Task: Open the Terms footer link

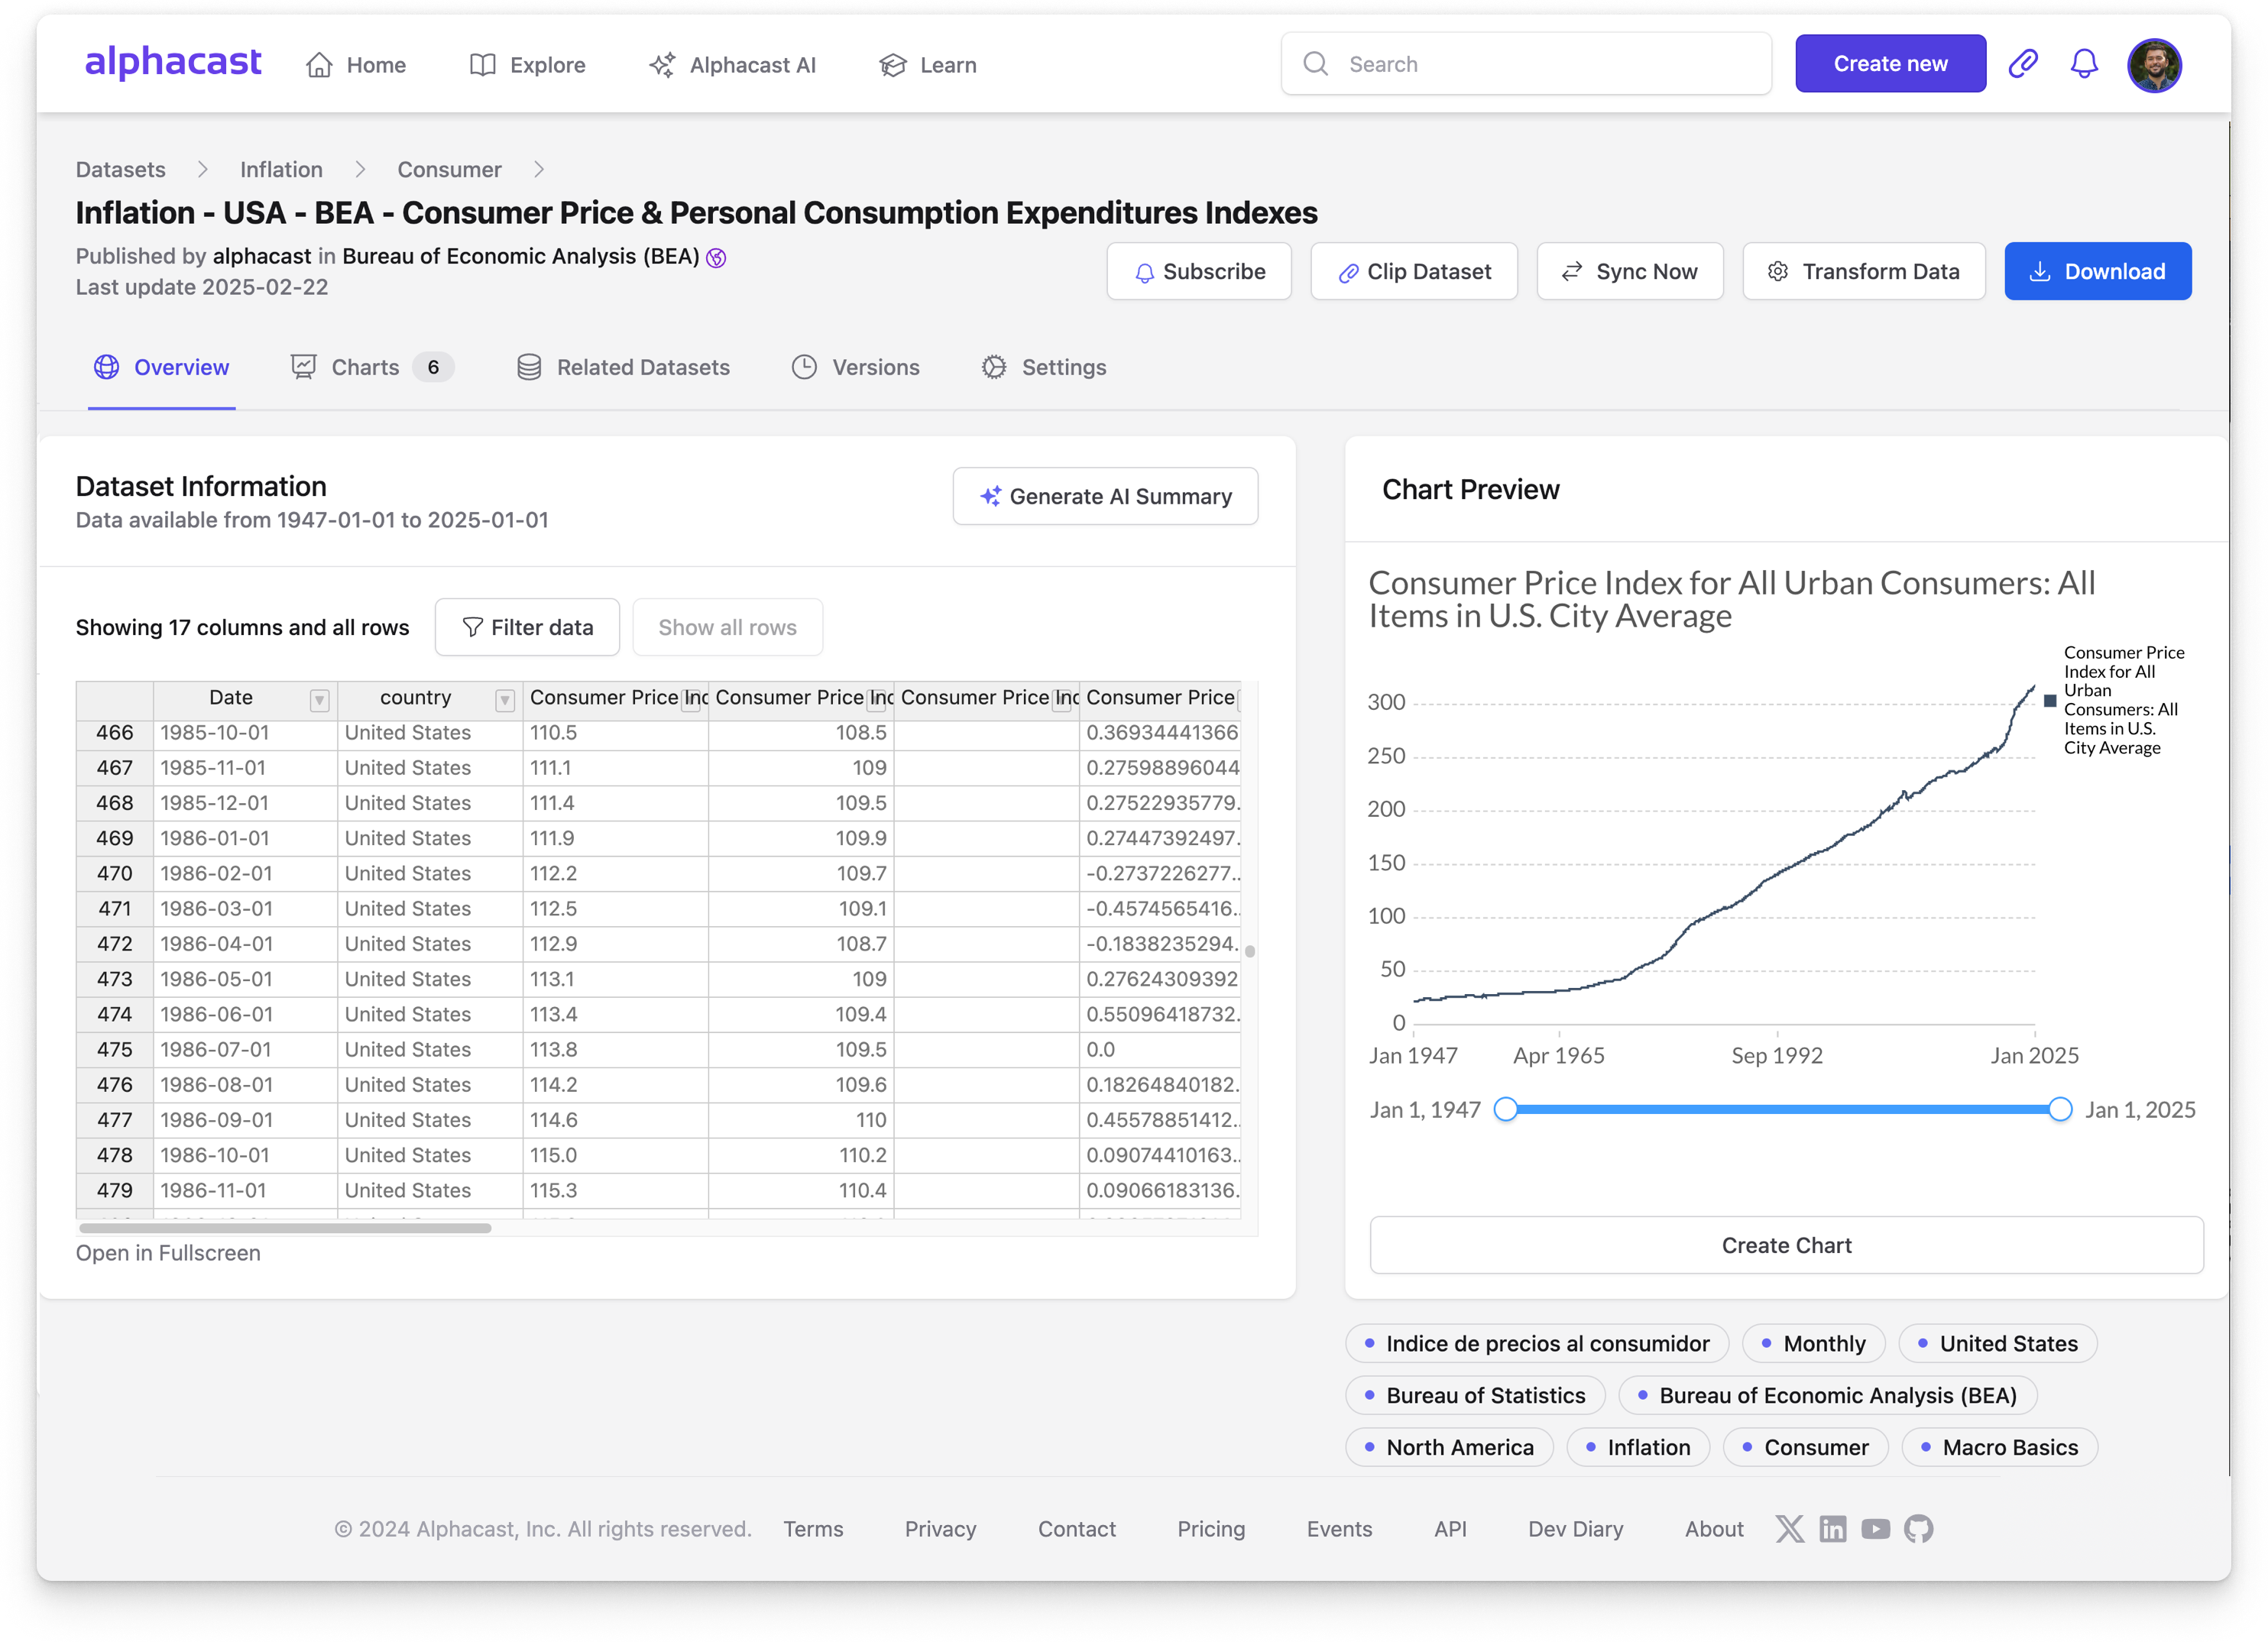Action: tap(813, 1529)
